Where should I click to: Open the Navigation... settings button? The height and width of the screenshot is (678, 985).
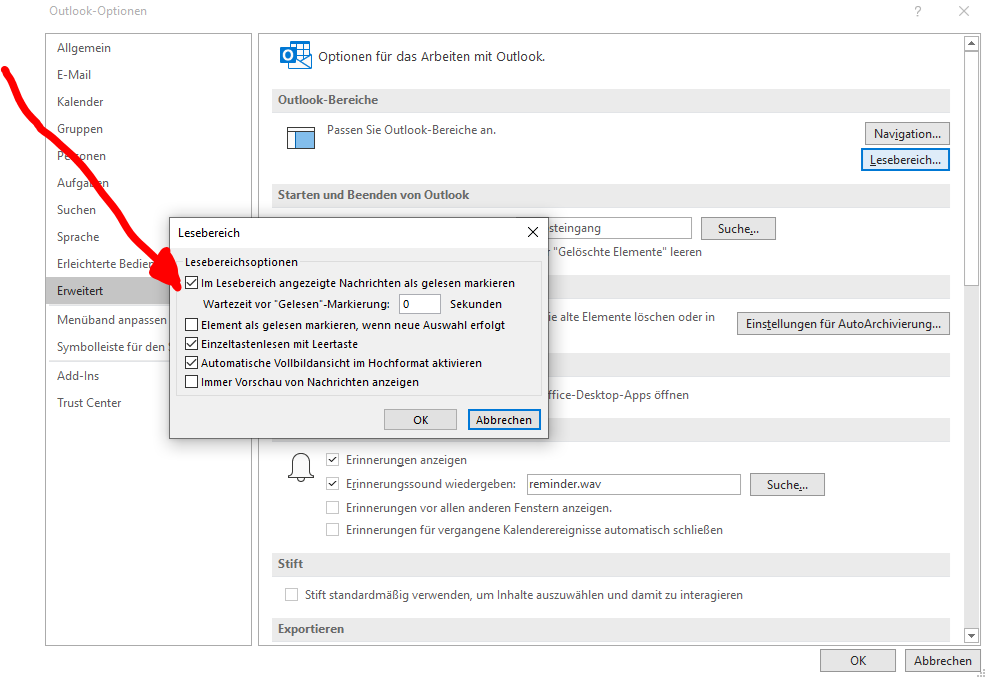[906, 134]
